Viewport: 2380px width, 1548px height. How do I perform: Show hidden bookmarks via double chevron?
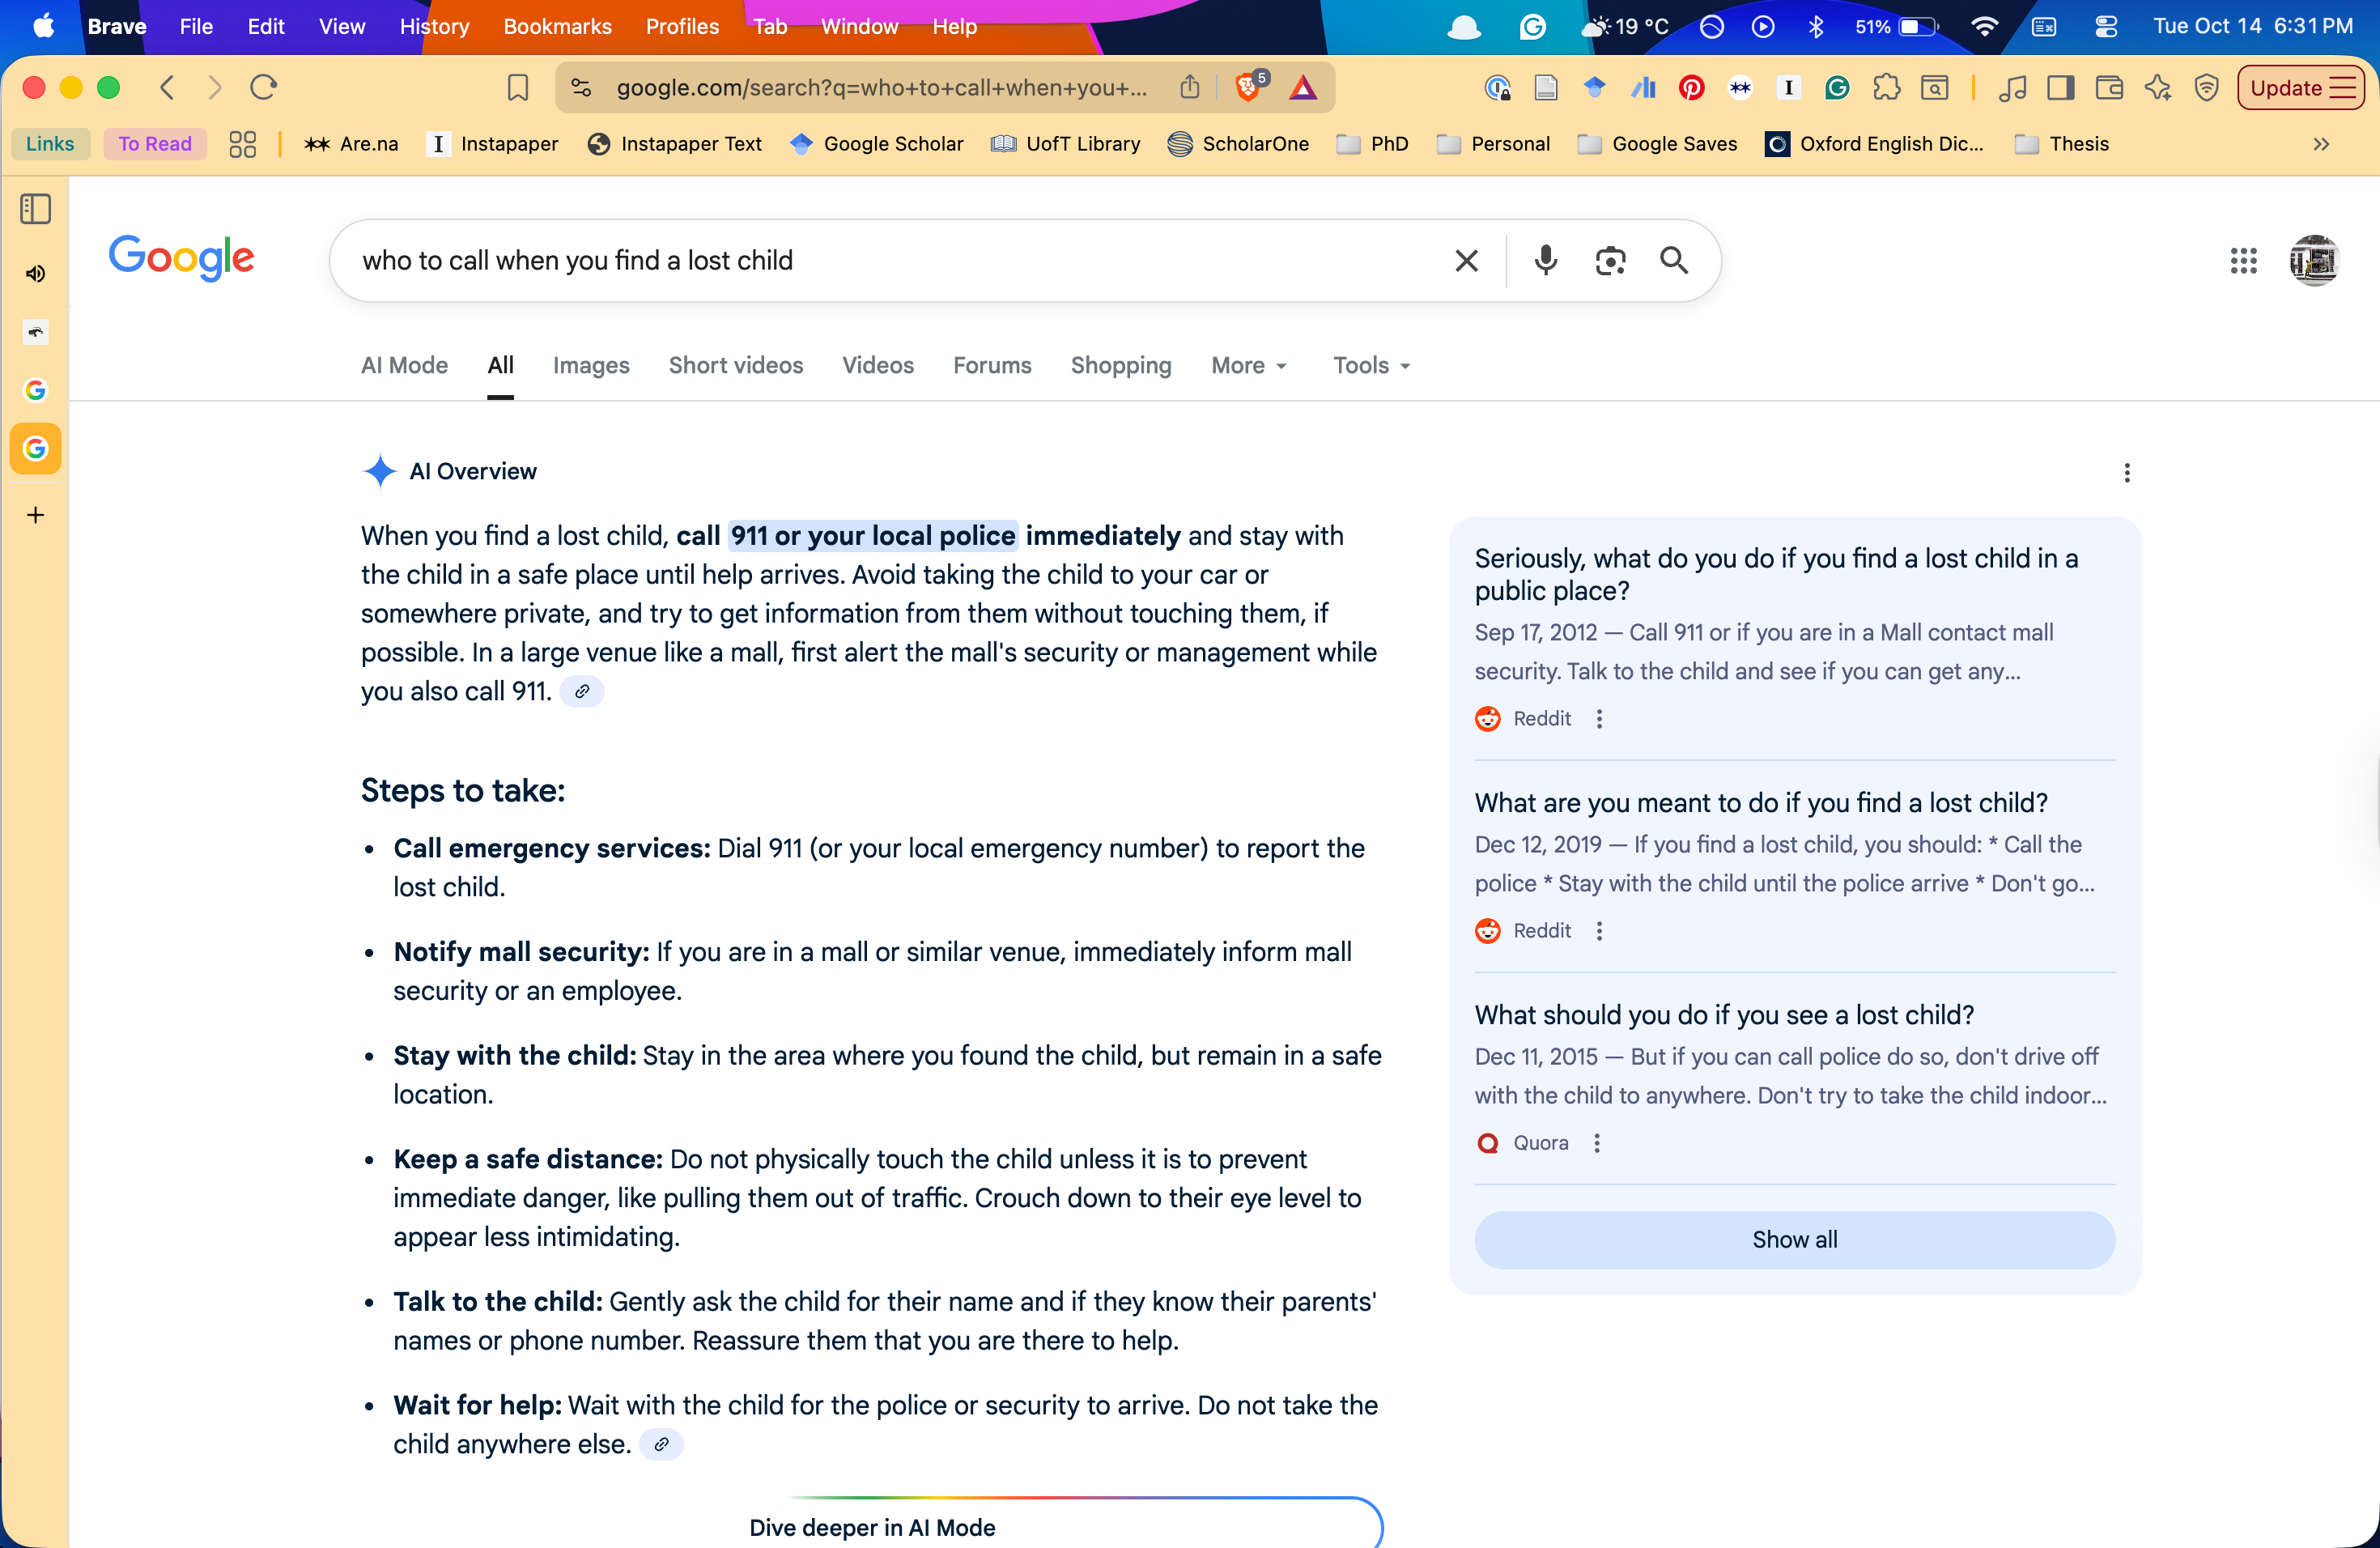2321,144
